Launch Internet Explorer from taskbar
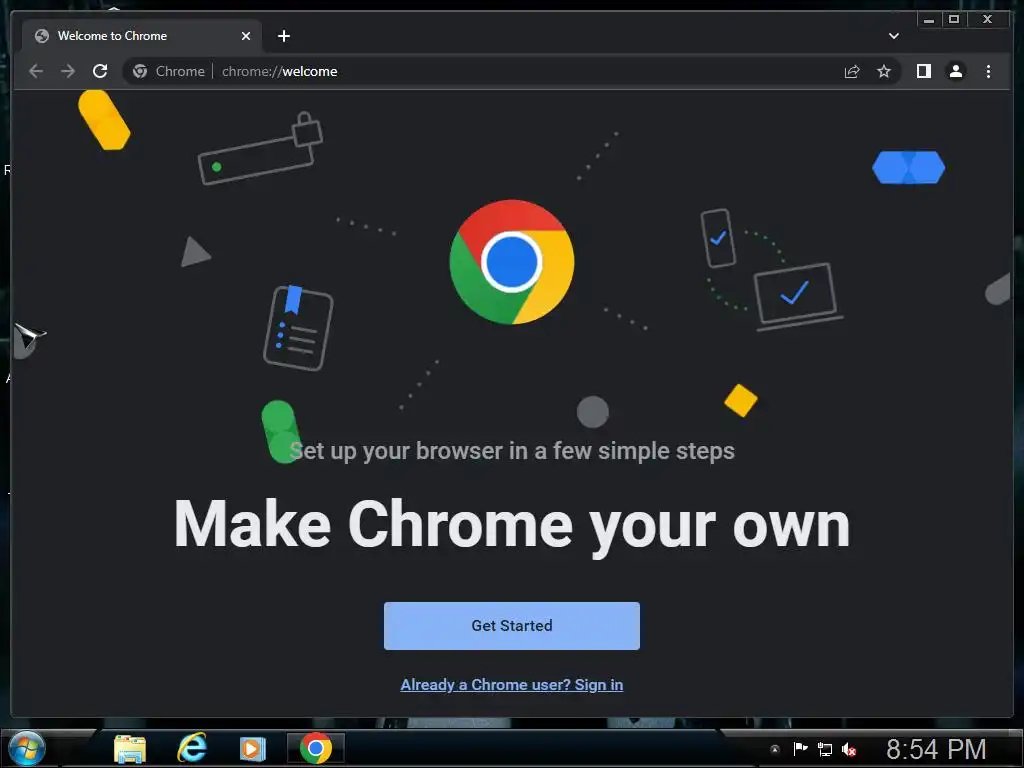Viewport: 1024px width, 768px height. 192,748
